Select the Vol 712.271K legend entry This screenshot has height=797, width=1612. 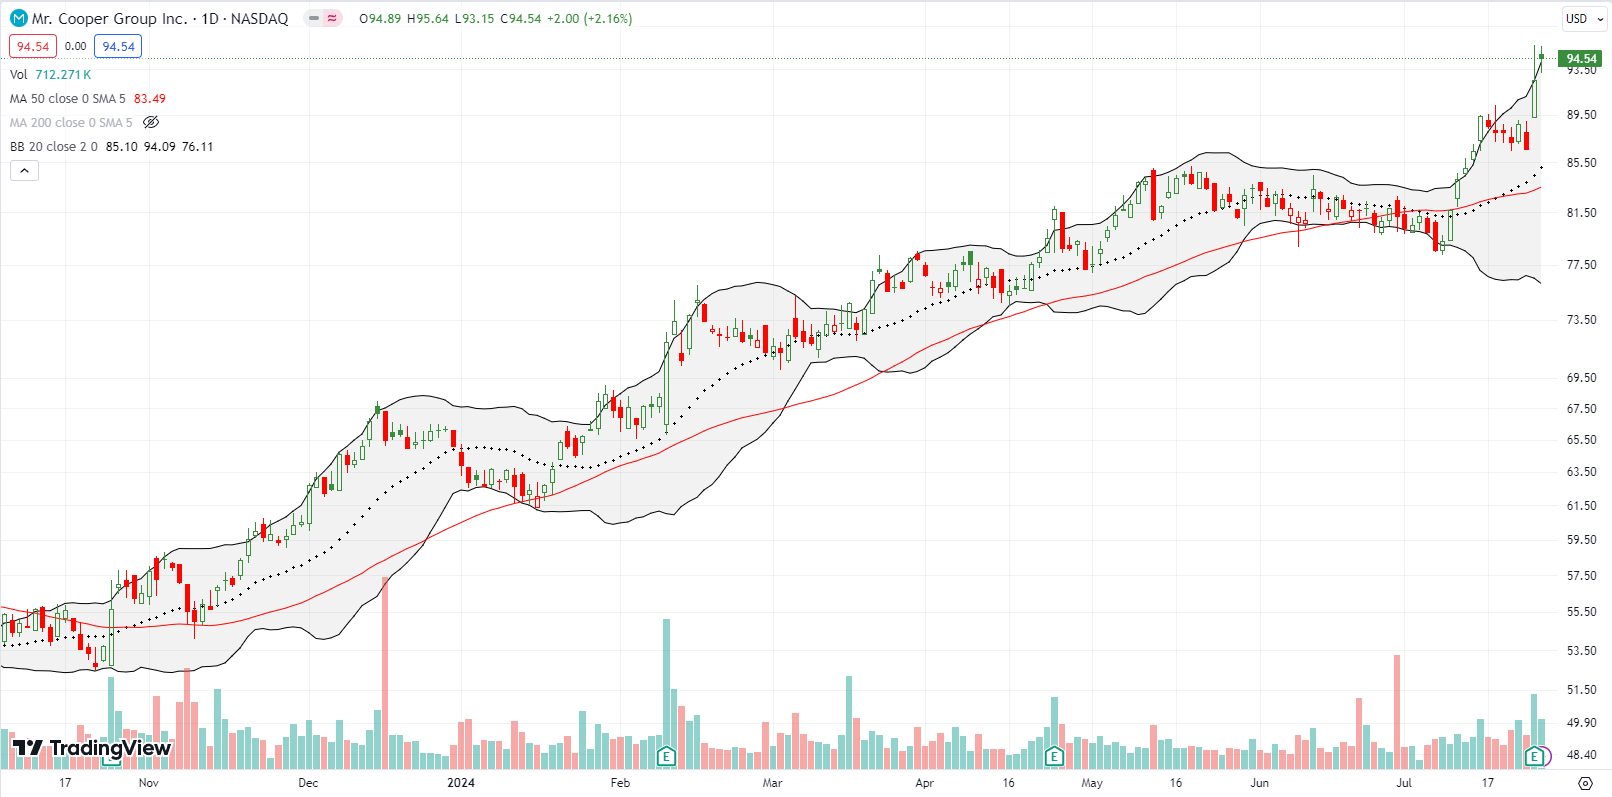coord(51,74)
